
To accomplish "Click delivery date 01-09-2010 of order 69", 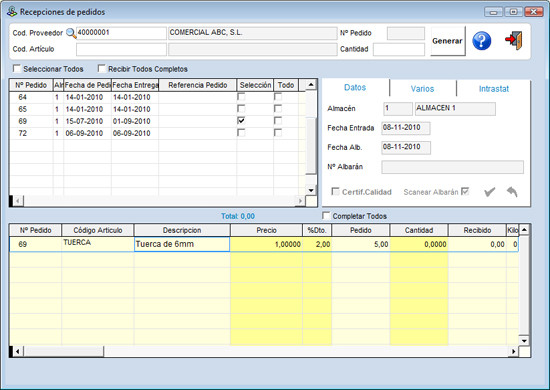I will (132, 121).
